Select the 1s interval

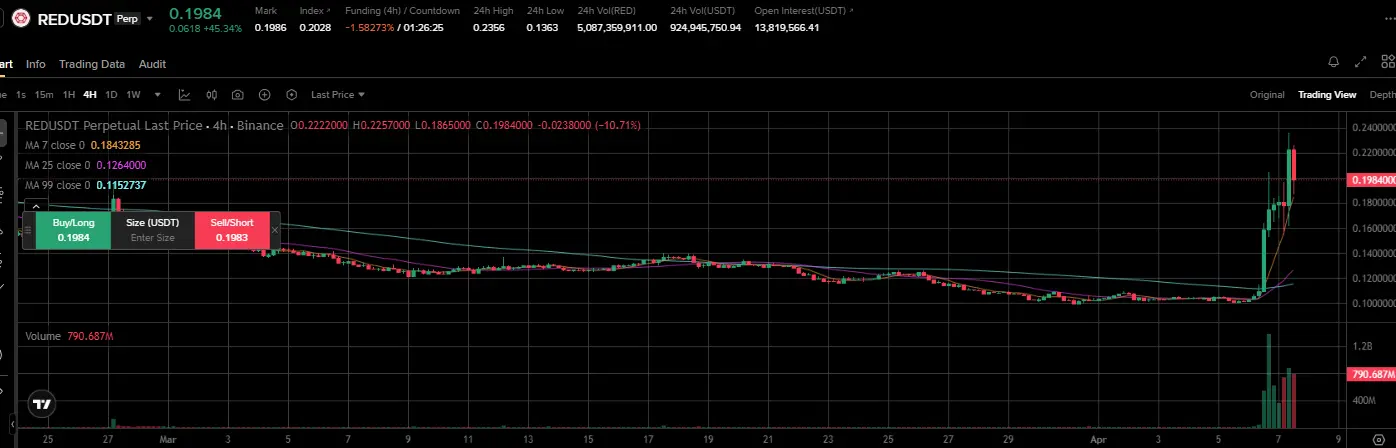[21, 95]
